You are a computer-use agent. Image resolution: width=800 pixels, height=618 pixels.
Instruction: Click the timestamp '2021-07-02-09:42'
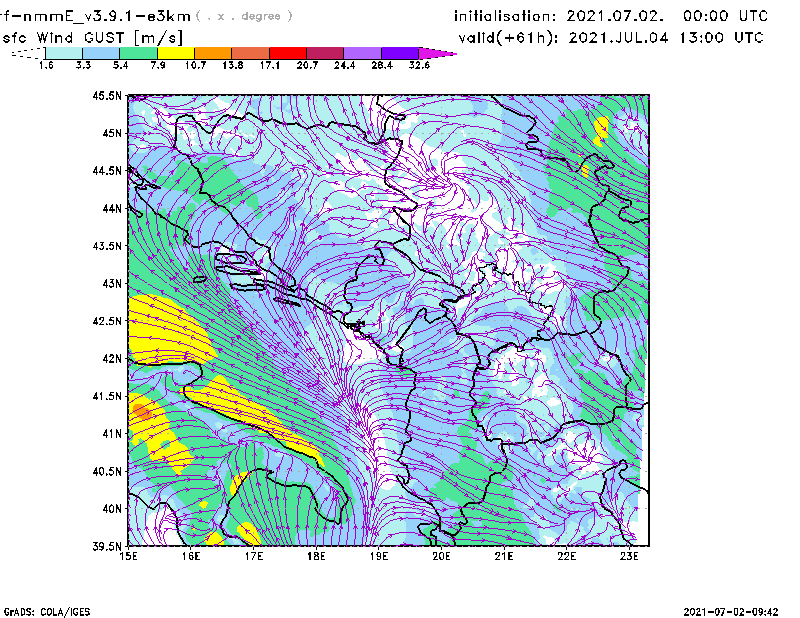pyautogui.click(x=731, y=612)
